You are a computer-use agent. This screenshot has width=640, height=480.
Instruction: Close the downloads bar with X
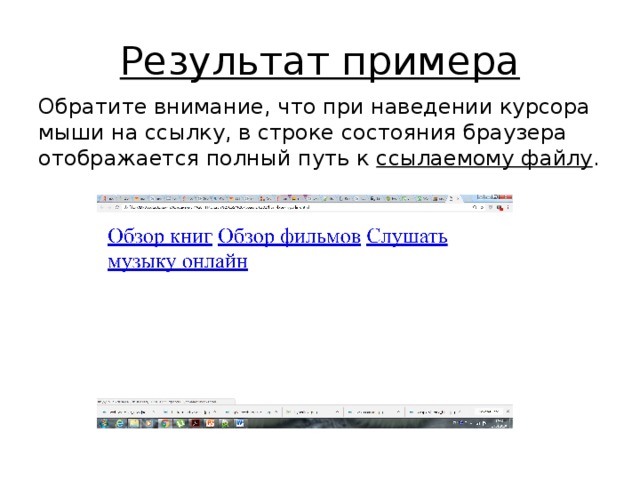click(x=508, y=412)
